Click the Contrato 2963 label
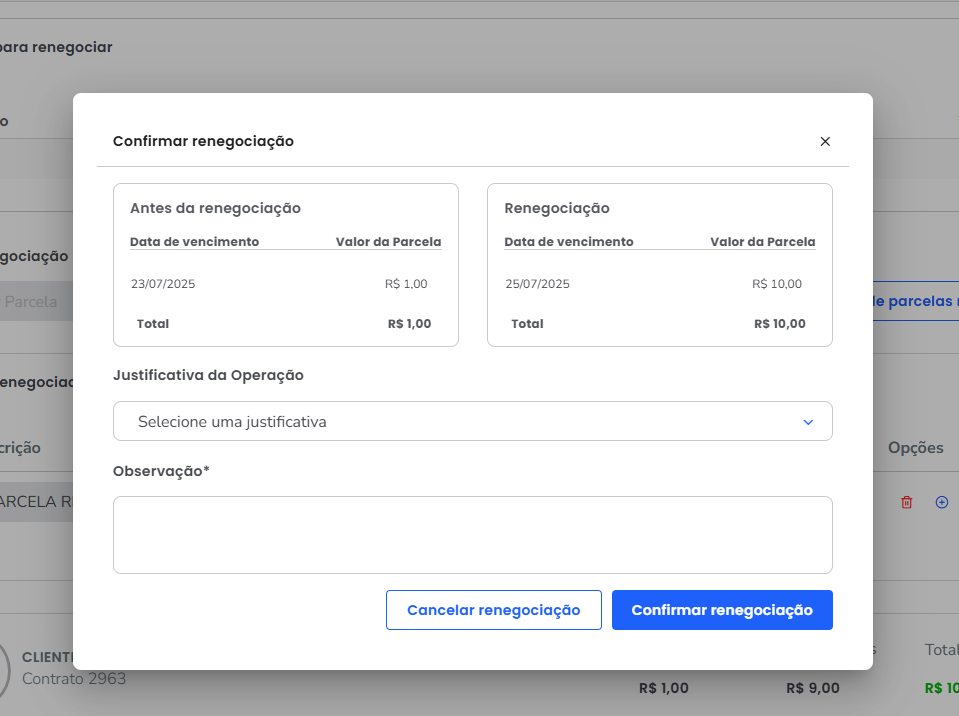 pos(74,679)
